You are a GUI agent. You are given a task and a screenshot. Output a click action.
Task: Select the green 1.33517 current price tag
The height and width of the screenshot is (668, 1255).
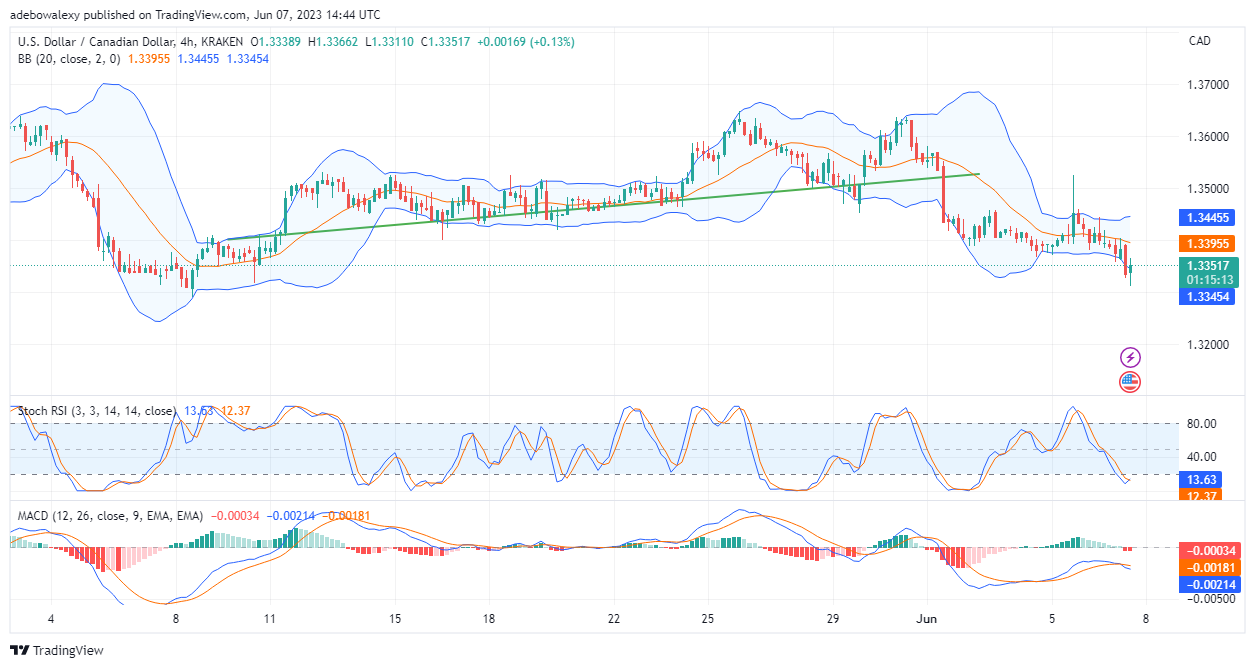click(1209, 265)
